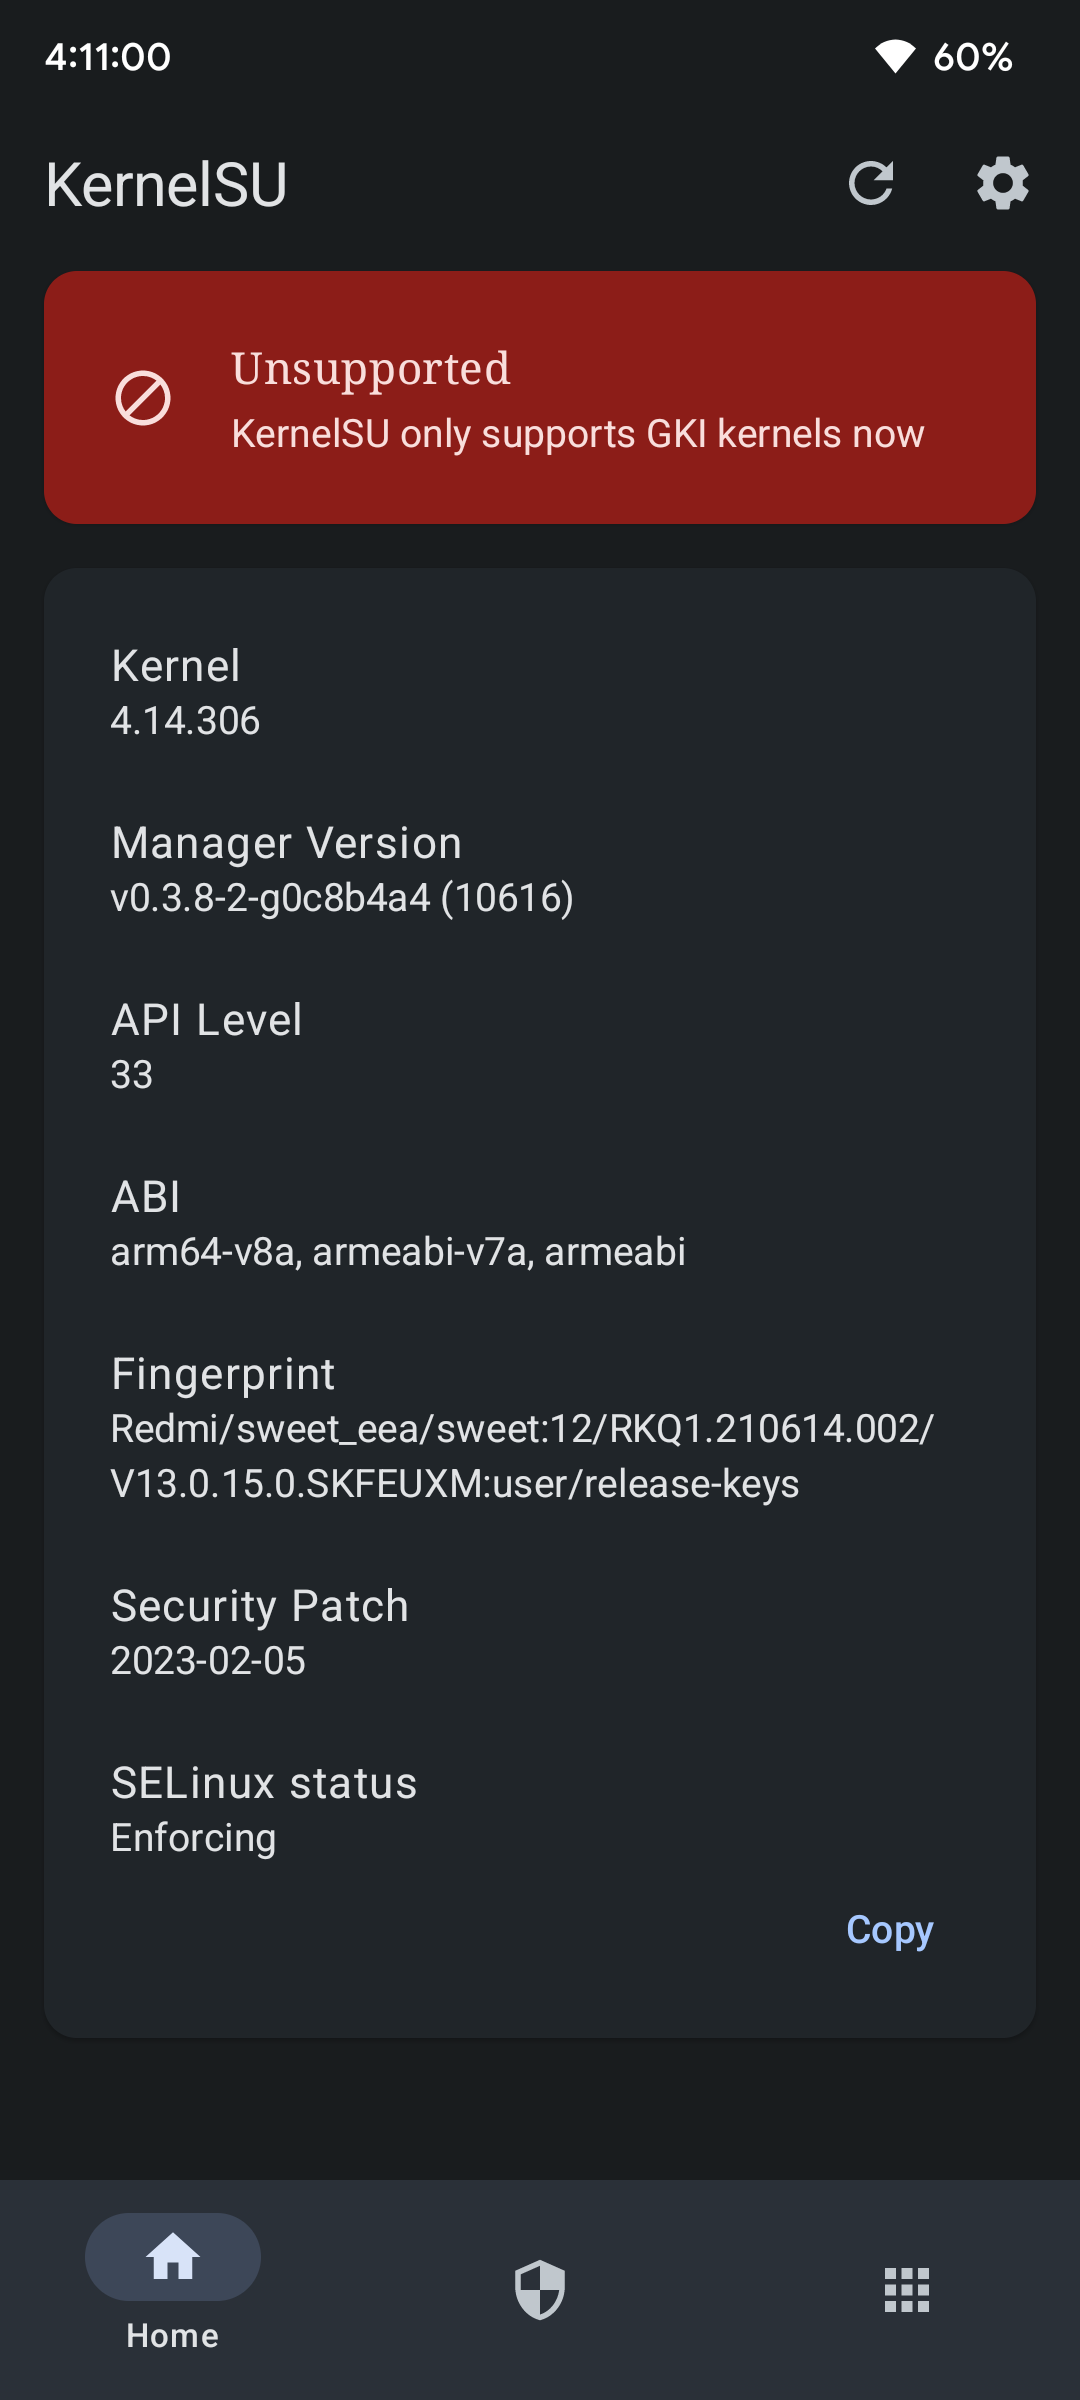Tap the ABI arm64-v8a entry

tap(398, 1224)
